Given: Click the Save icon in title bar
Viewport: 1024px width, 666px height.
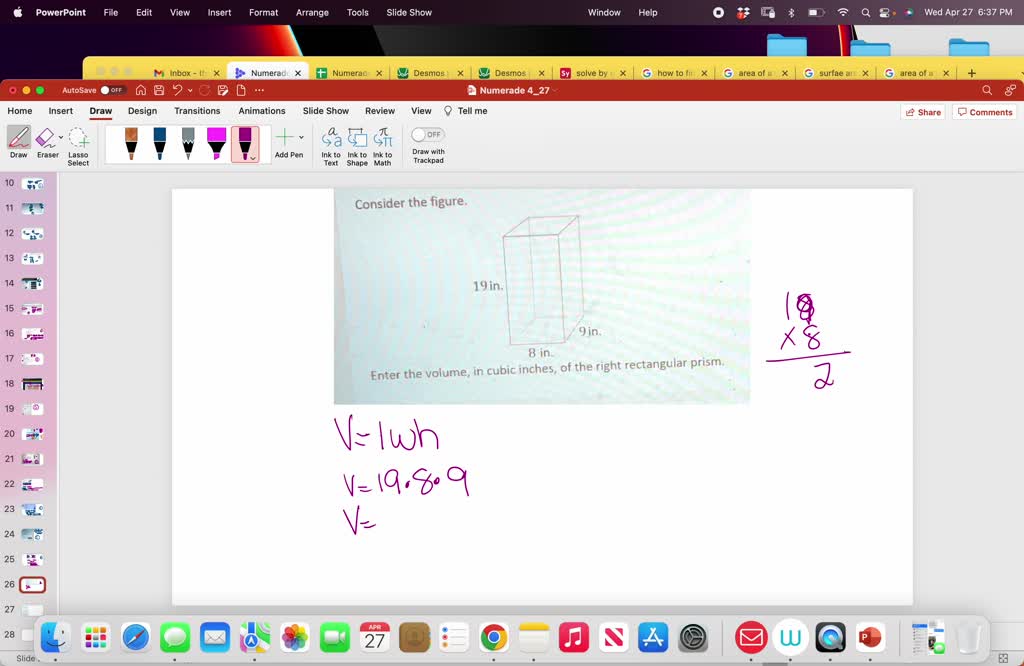Looking at the screenshot, I should [x=159, y=90].
